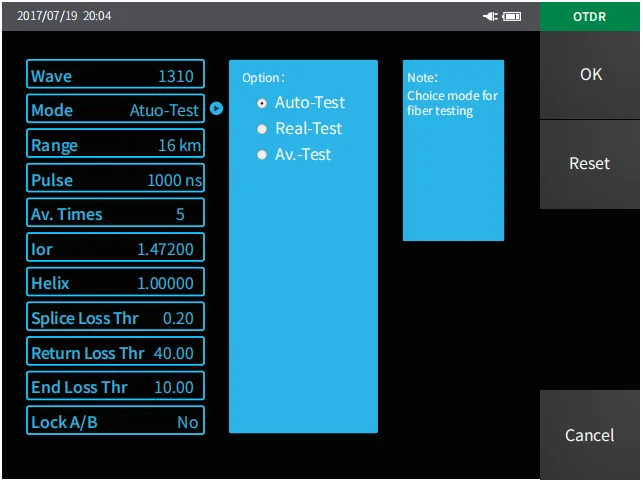Viewport: 643px width, 482px height.
Task: Click the date and time display
Action: click(x=64, y=16)
